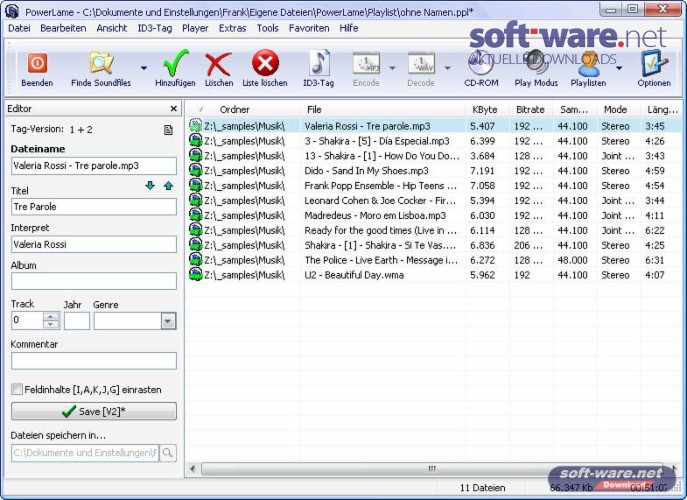Select The Police - Live Earth row

[x=434, y=260]
